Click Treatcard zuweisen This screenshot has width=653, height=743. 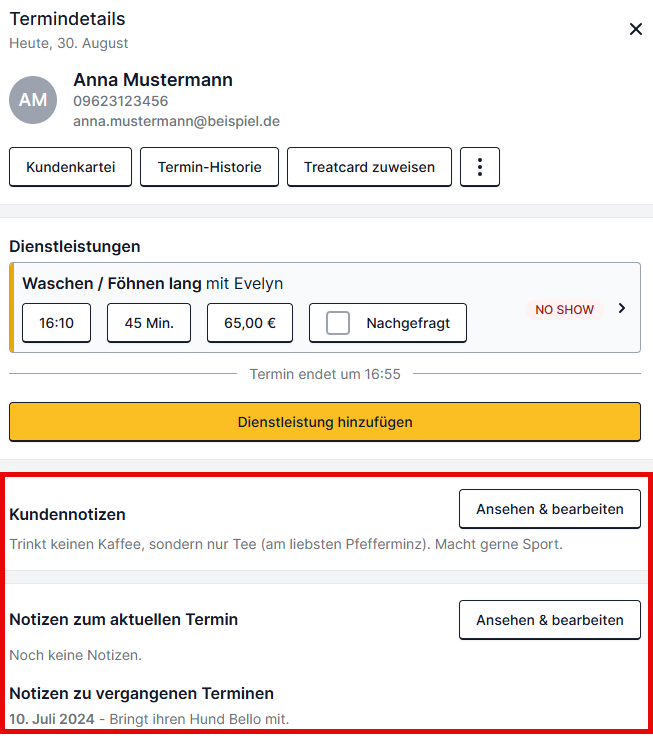(369, 167)
